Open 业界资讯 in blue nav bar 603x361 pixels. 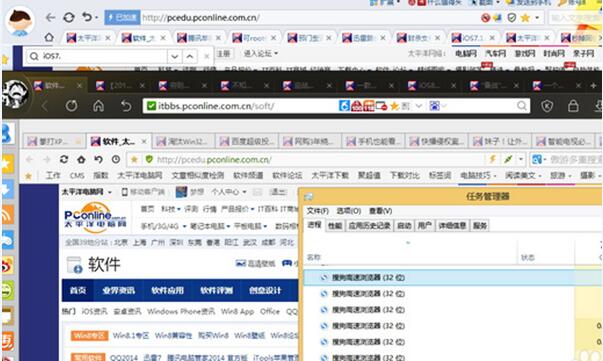[x=118, y=290]
